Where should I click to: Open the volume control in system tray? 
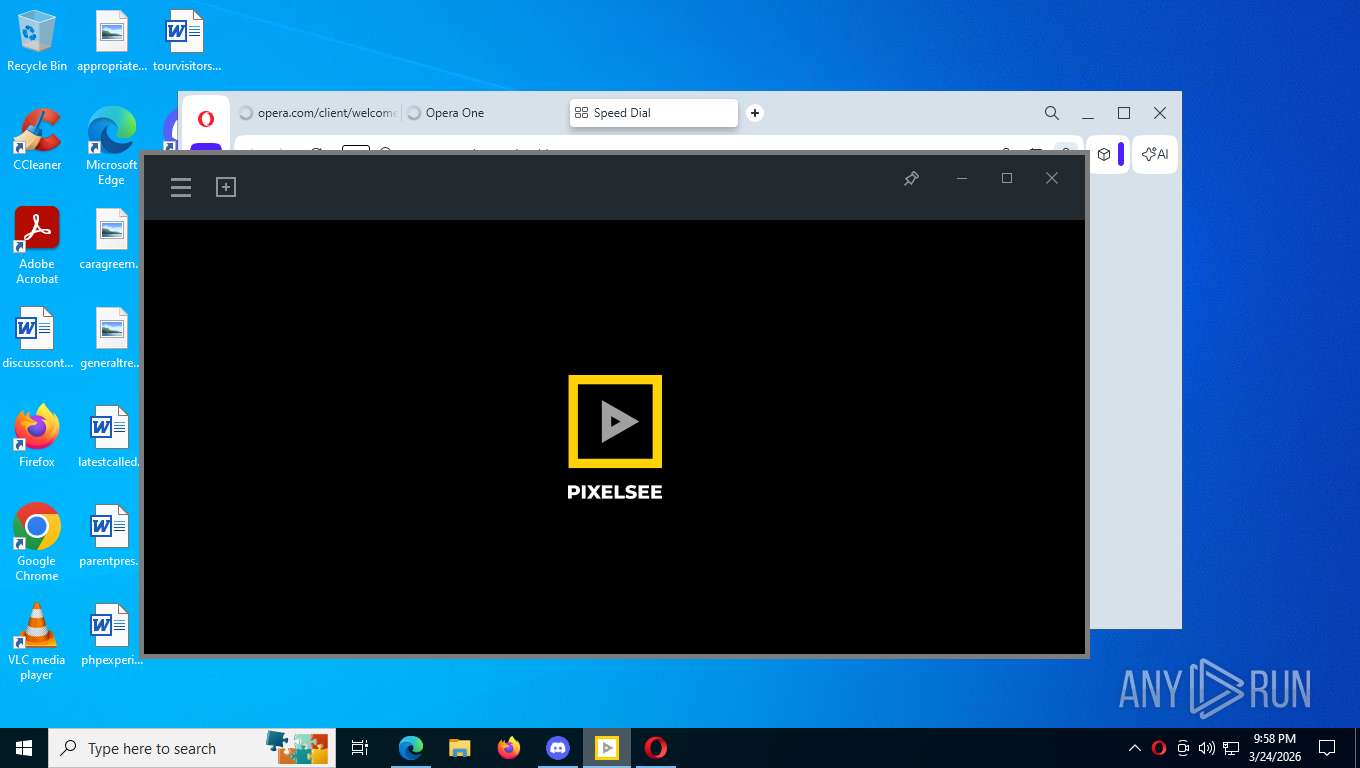[1207, 748]
